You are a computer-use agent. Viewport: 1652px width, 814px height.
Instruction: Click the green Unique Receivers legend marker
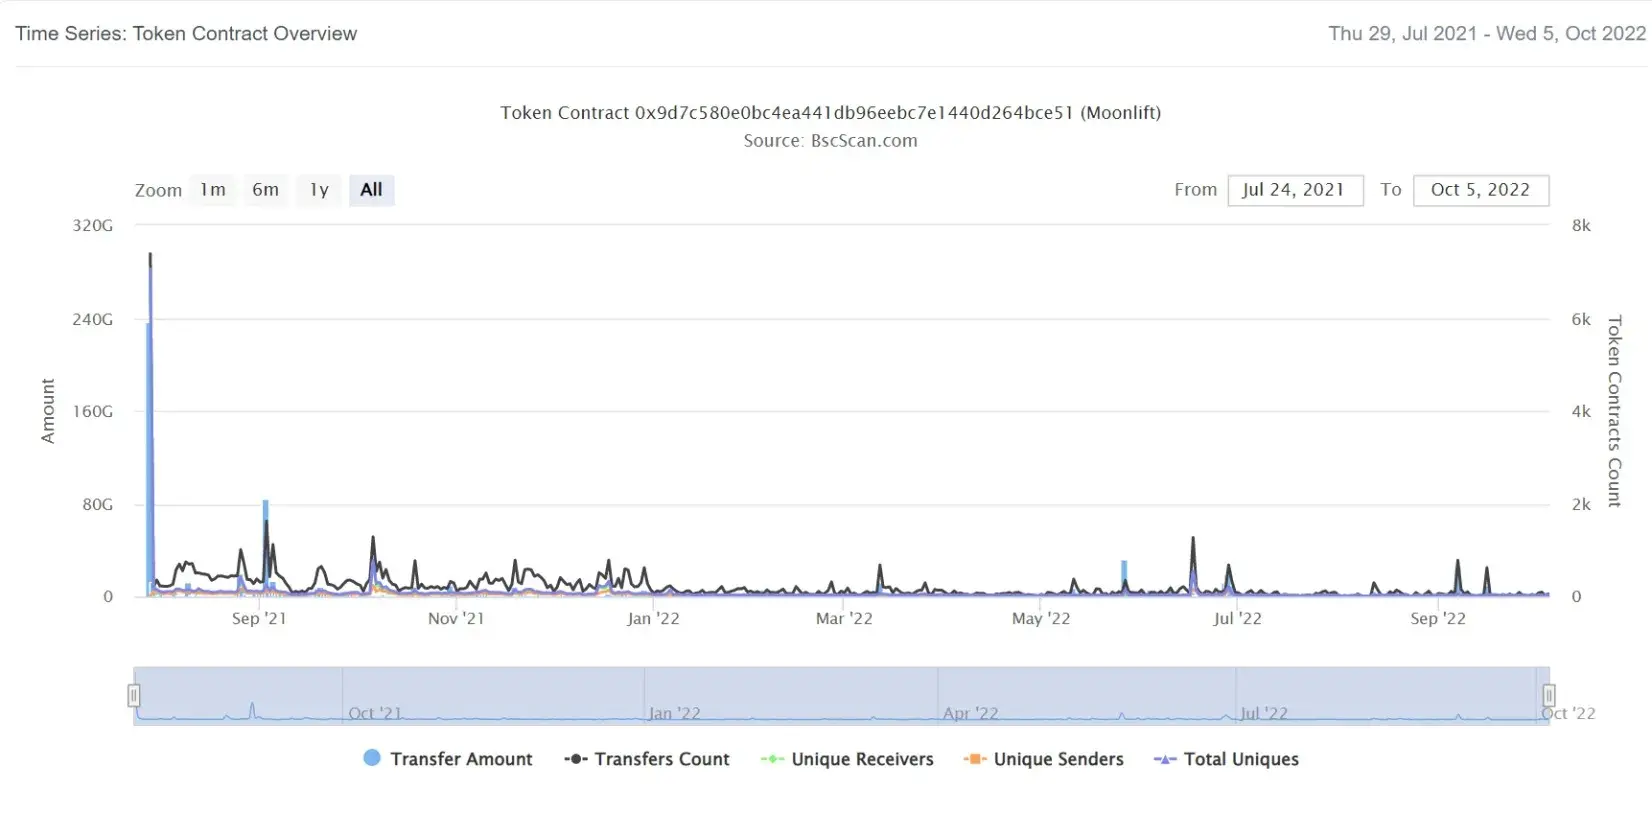point(772,759)
